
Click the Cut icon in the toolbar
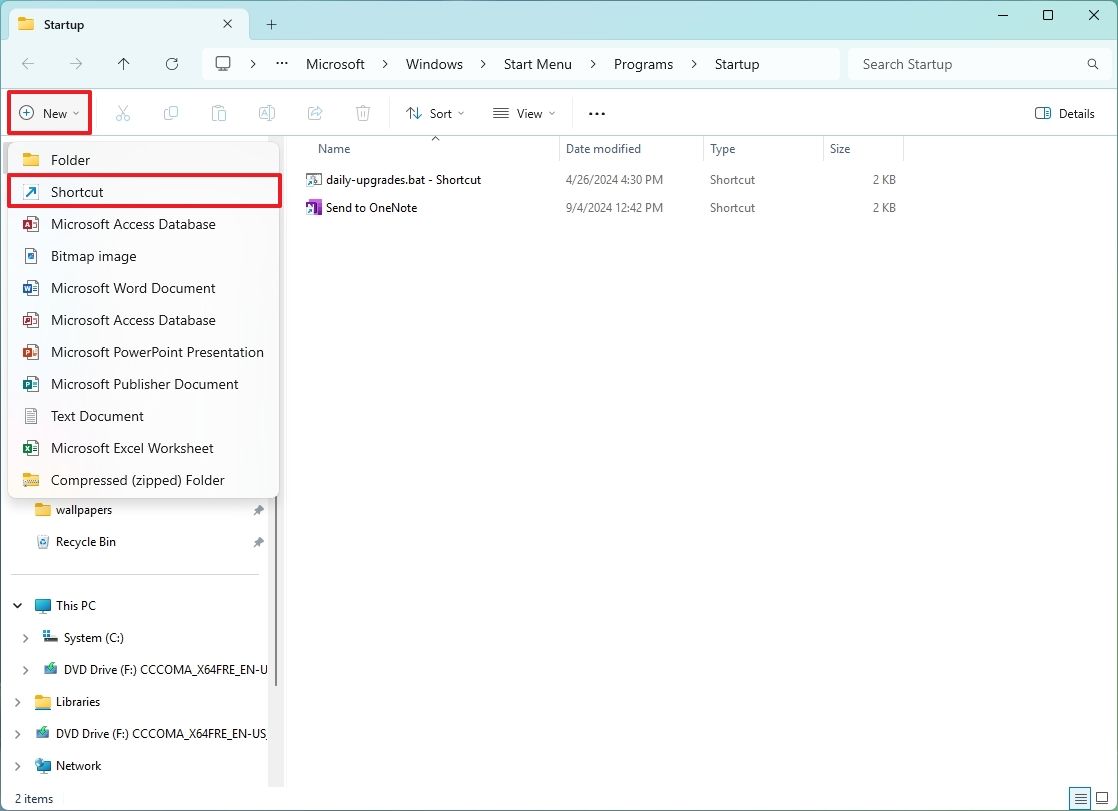(123, 112)
